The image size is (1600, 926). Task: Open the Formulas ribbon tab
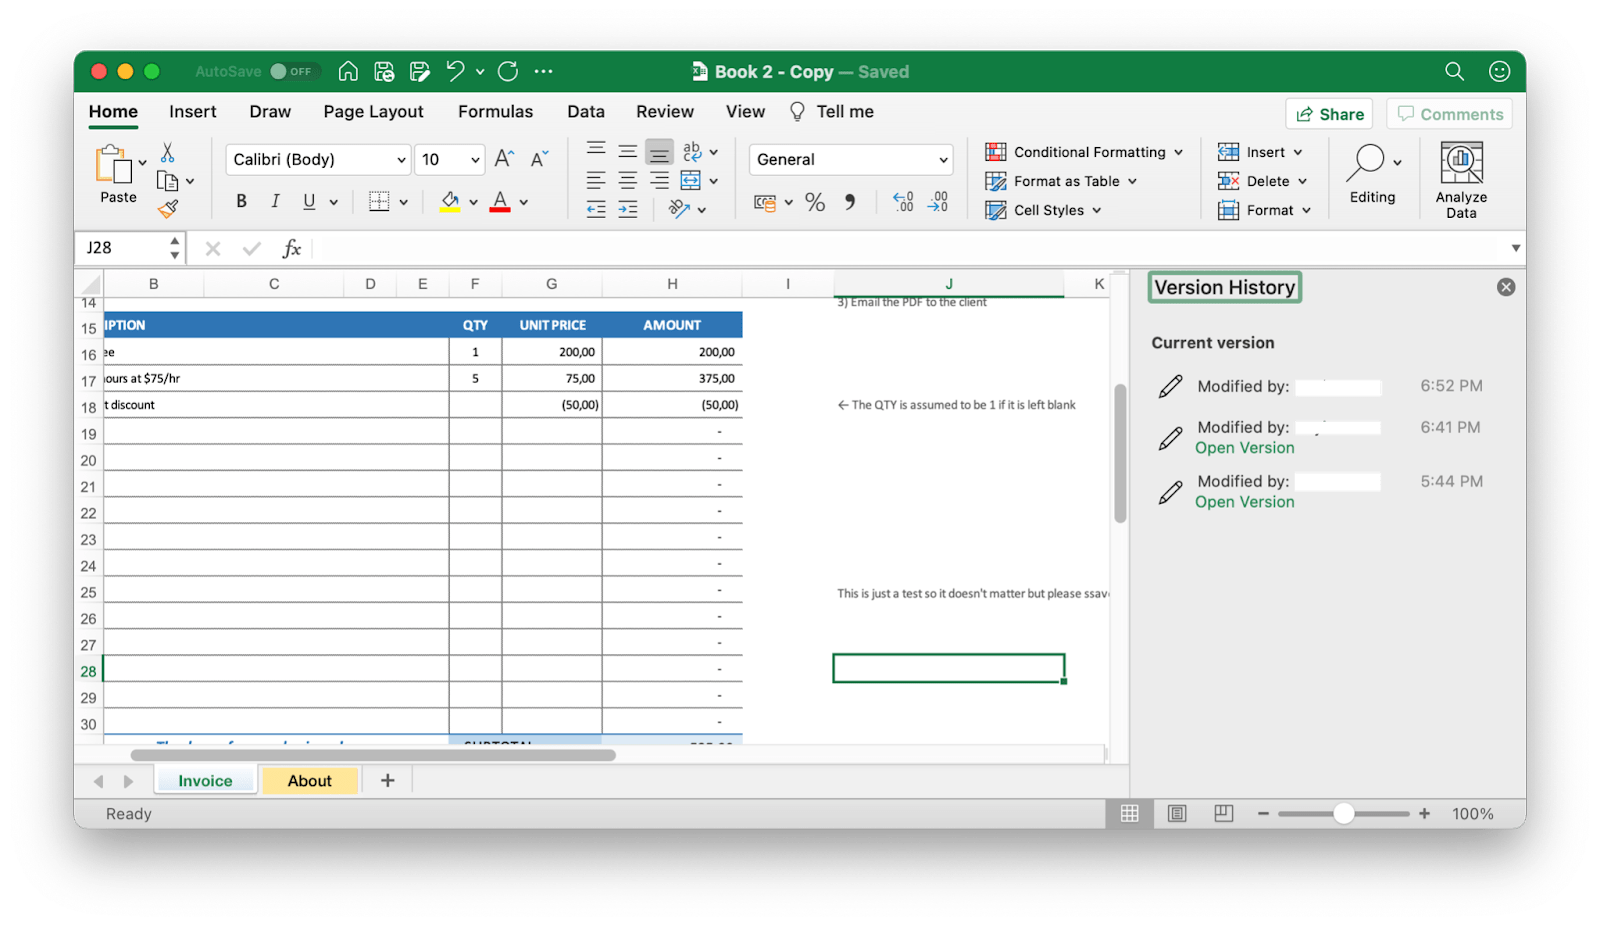tap(495, 112)
